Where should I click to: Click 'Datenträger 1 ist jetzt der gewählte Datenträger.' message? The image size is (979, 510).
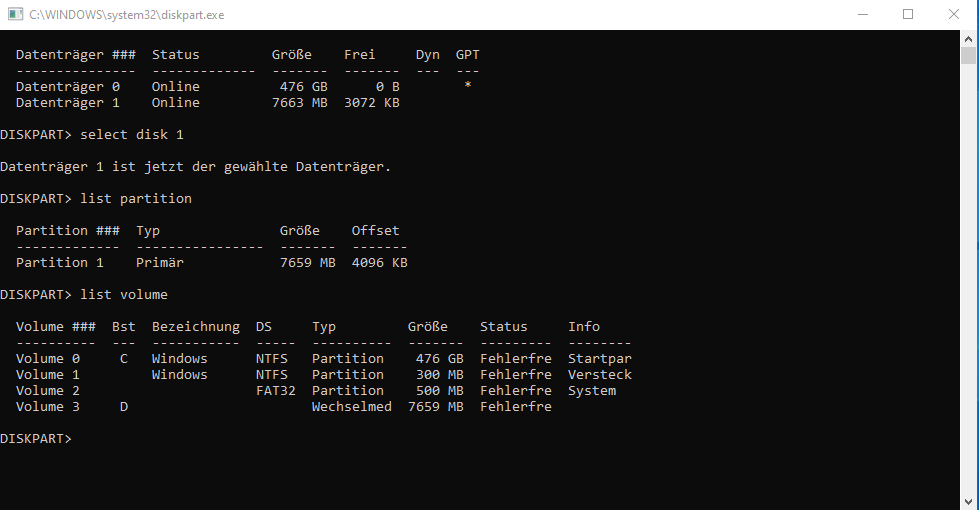point(195,167)
